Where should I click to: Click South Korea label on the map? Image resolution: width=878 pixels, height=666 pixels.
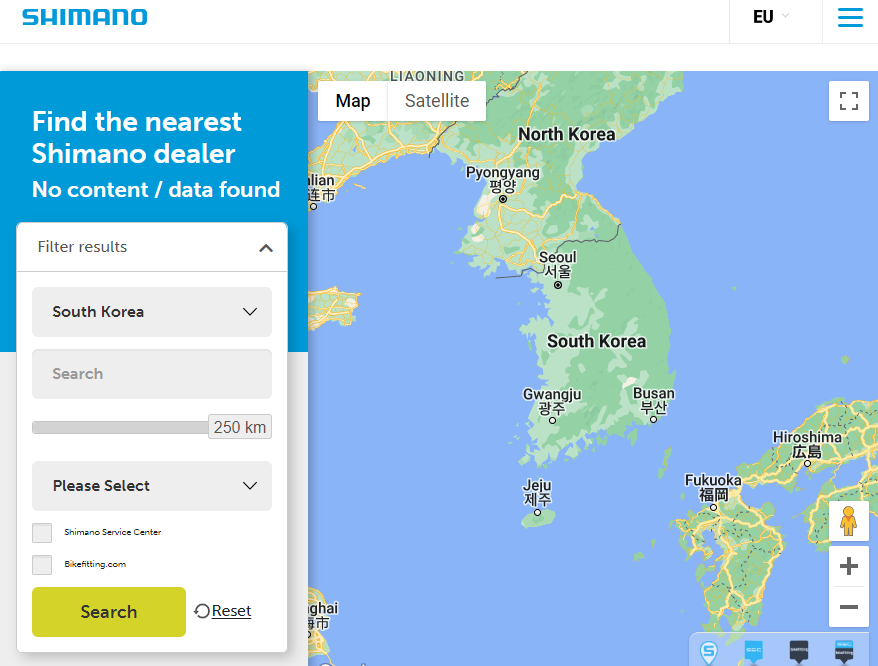596,341
